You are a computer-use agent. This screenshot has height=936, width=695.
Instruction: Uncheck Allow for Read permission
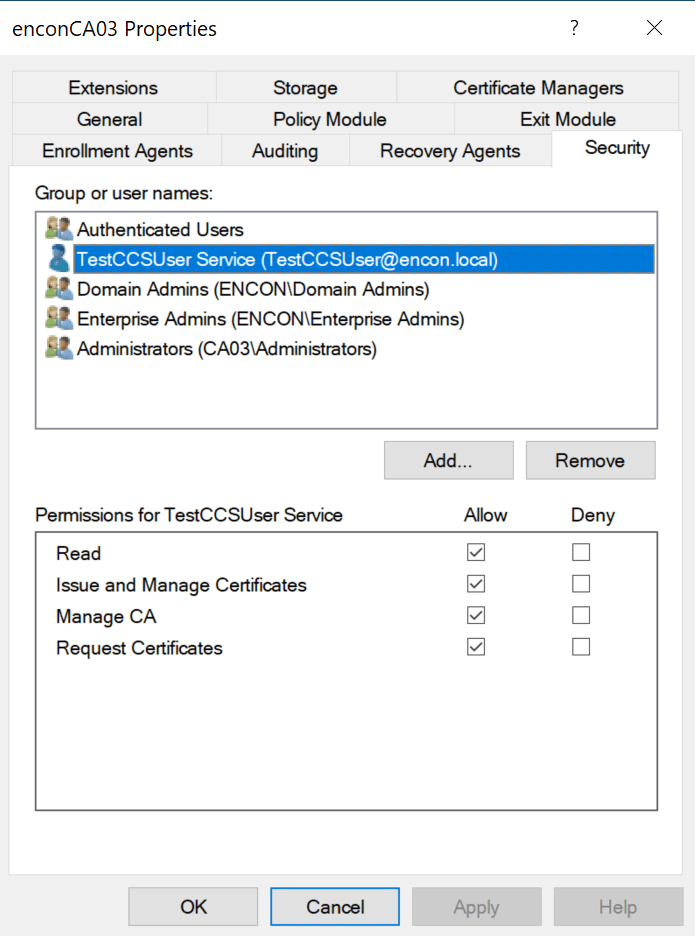click(476, 553)
